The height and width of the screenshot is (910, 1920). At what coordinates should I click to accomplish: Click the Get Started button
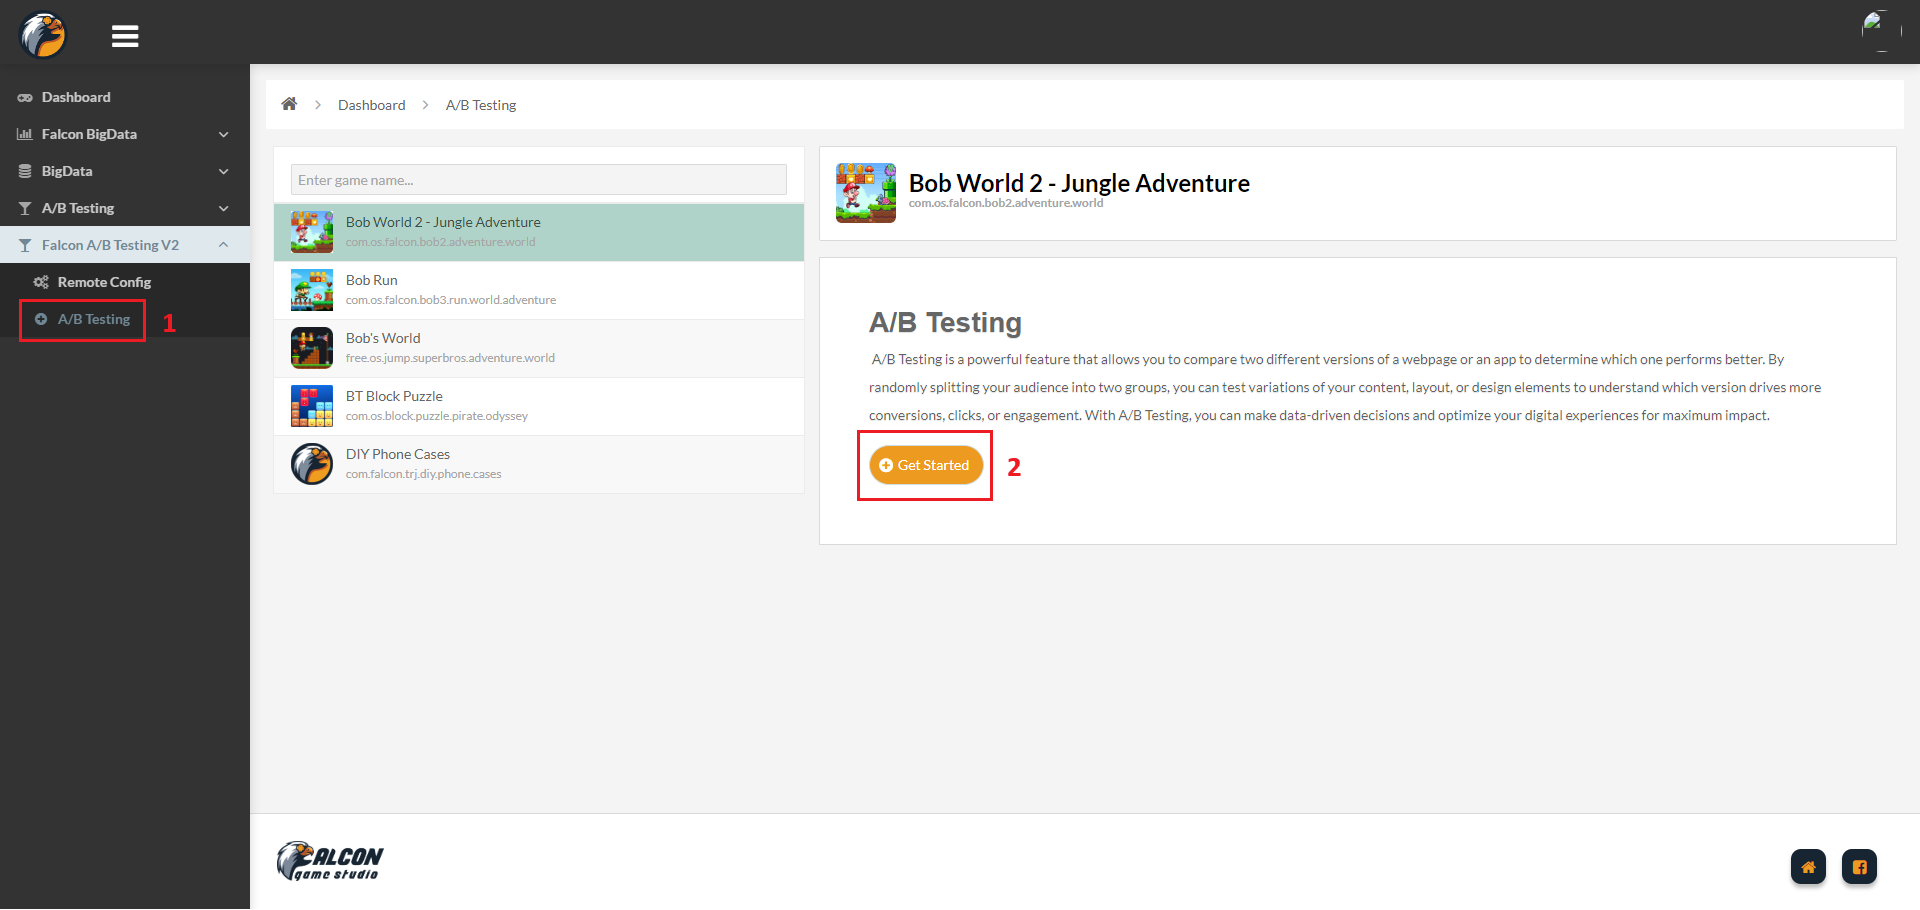click(x=926, y=465)
